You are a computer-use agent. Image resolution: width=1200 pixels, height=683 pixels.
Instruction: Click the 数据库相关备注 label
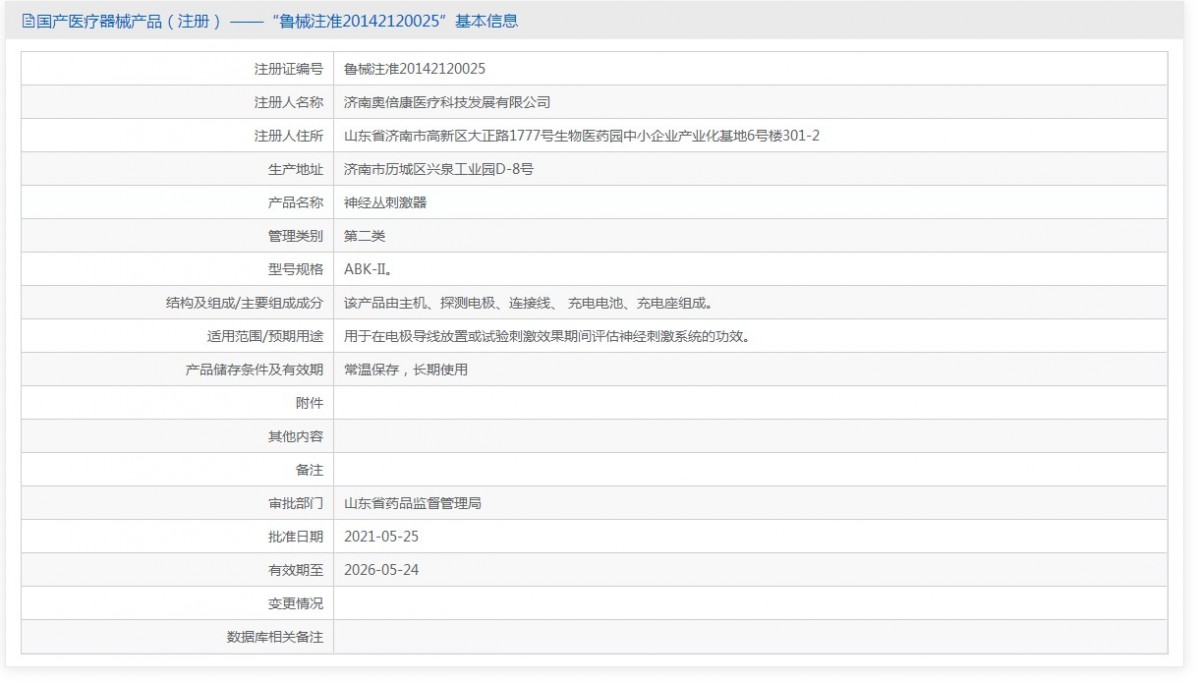[275, 637]
